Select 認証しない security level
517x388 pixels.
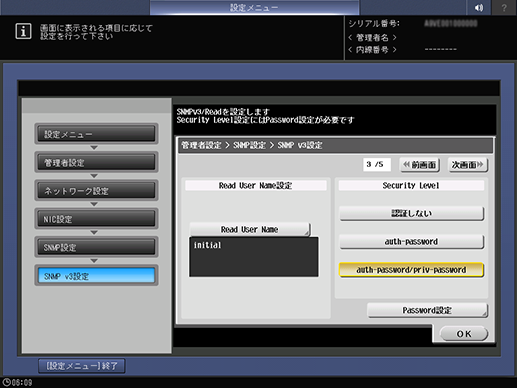click(x=411, y=213)
